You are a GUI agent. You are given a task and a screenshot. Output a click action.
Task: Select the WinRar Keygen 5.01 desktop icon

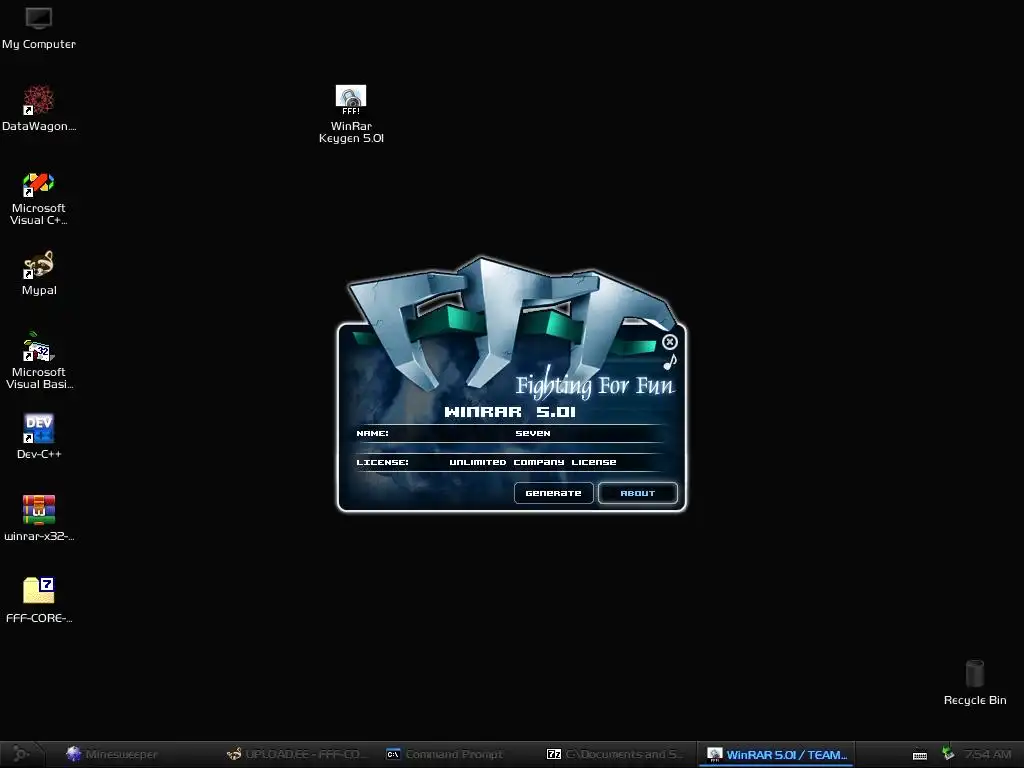(x=351, y=114)
